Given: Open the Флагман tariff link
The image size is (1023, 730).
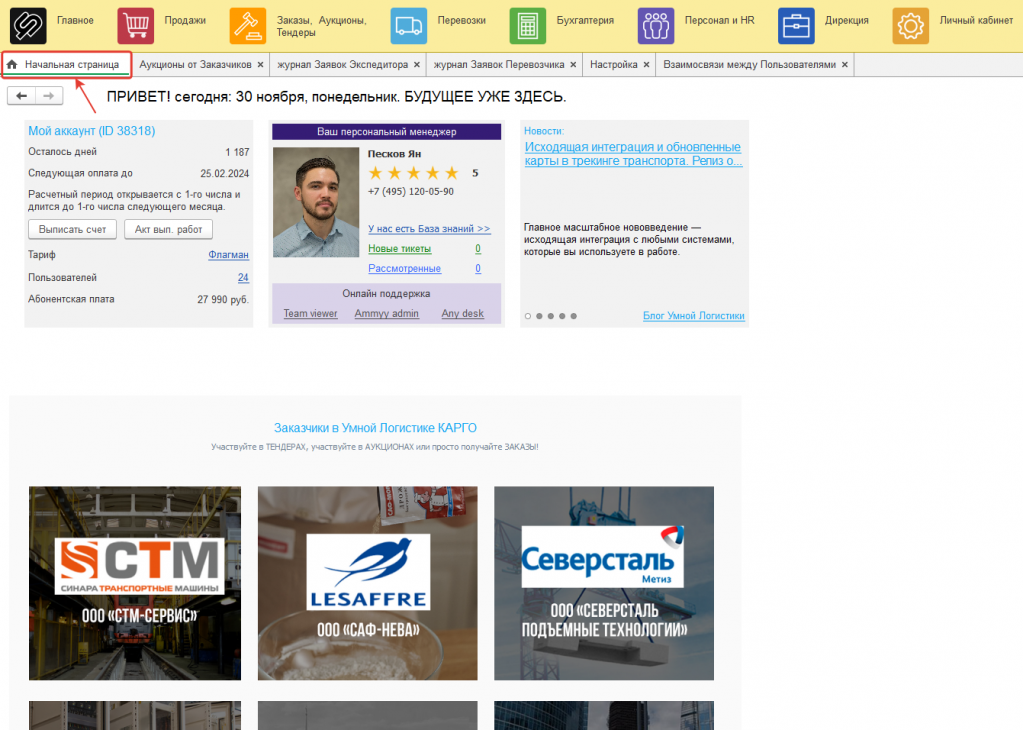Looking at the screenshot, I should (228, 254).
